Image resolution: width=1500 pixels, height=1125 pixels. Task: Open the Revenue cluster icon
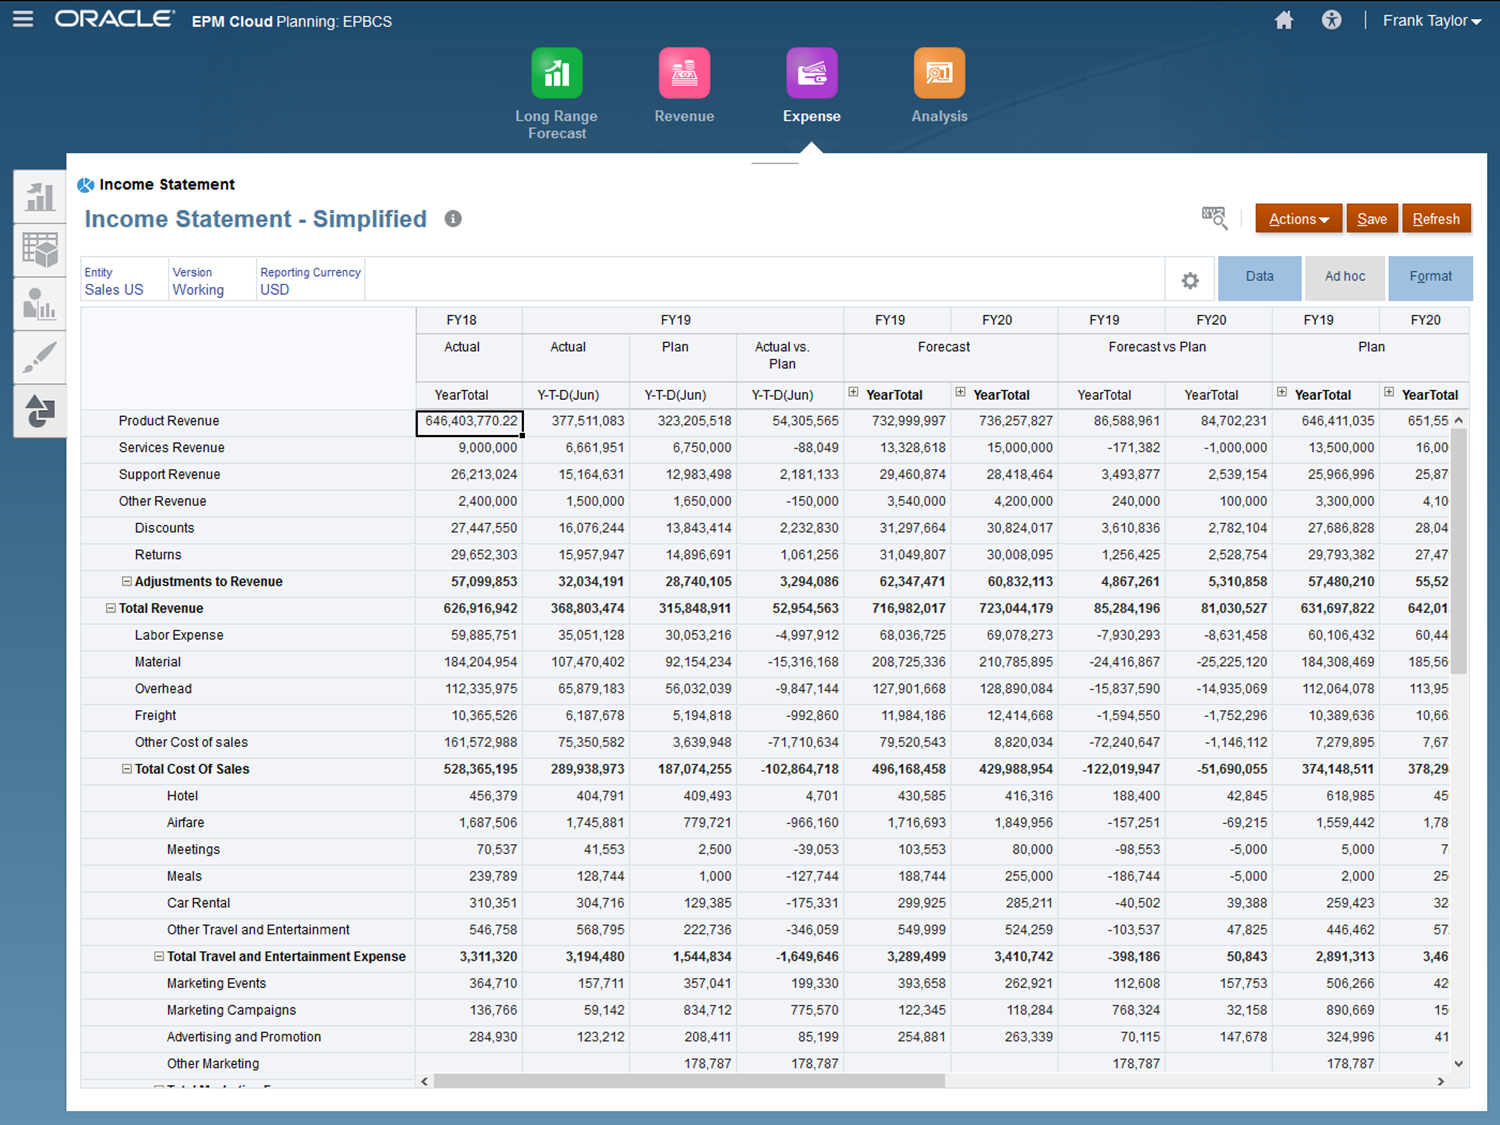click(684, 74)
